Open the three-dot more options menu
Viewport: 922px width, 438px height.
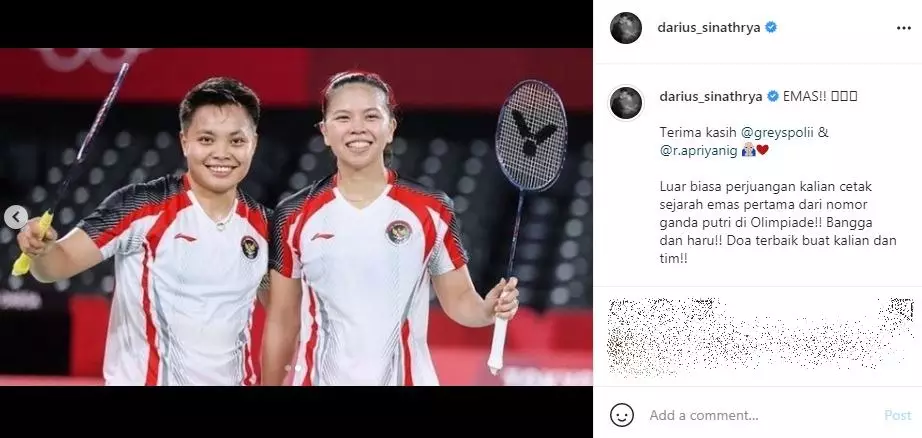coord(903,28)
